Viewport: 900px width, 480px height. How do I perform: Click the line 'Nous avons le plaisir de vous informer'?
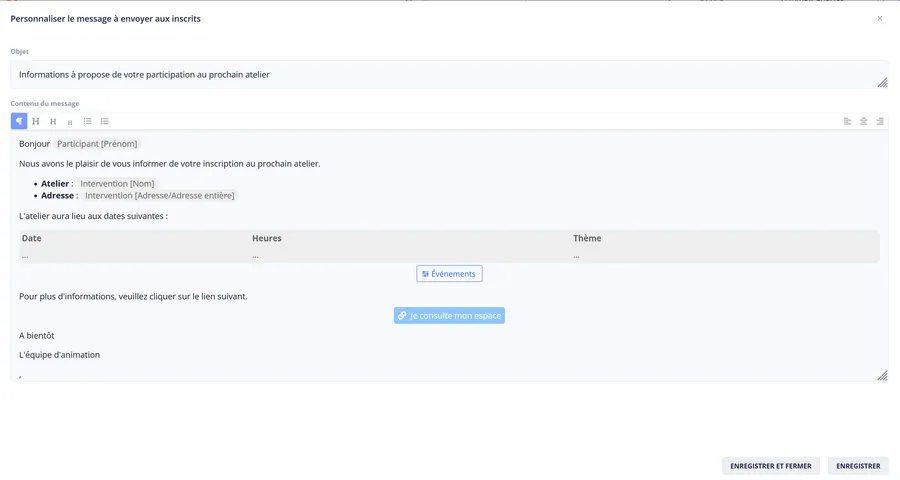(170, 164)
